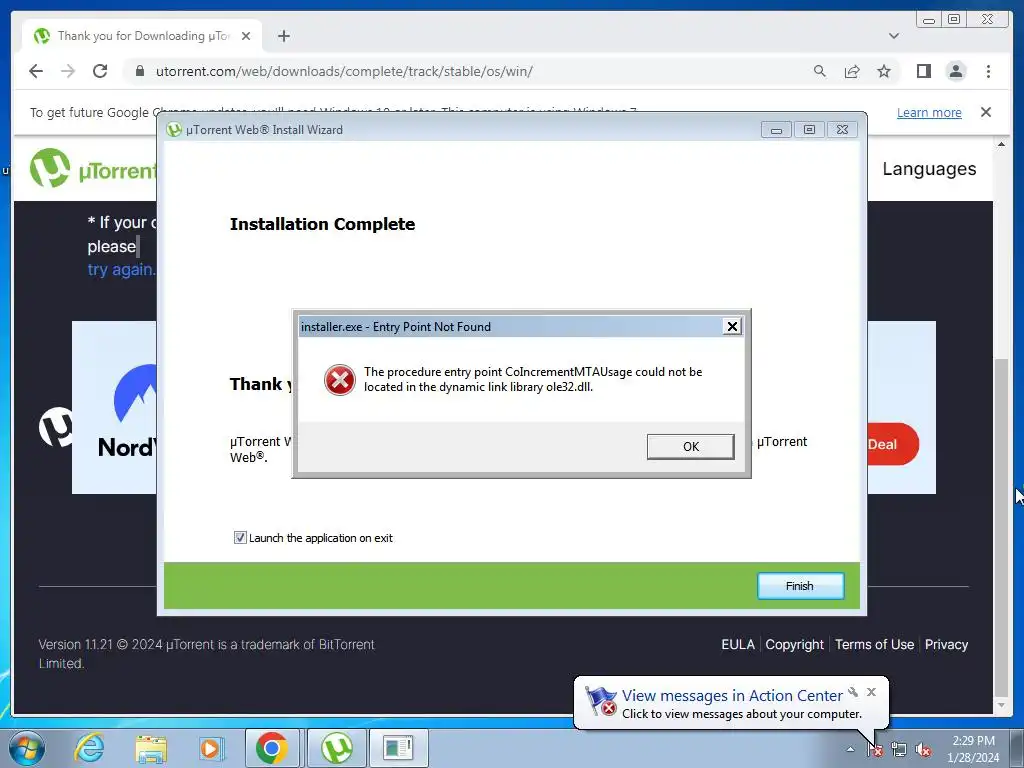Open the EULA footer link
The image size is (1024, 768).
click(x=738, y=645)
